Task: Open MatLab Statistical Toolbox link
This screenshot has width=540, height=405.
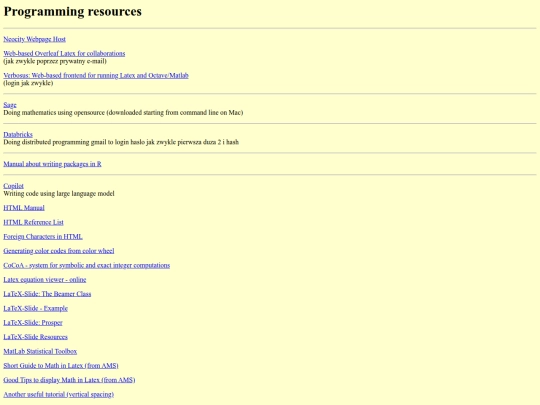Action: [x=40, y=352]
